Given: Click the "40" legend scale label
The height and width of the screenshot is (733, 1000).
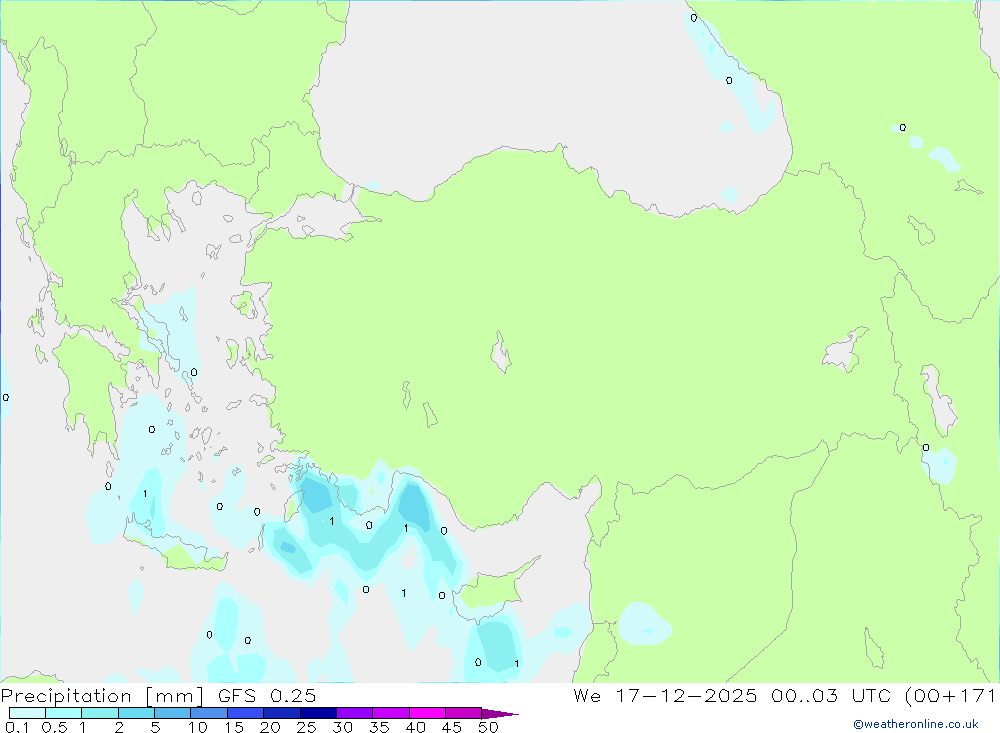Looking at the screenshot, I should tap(416, 727).
